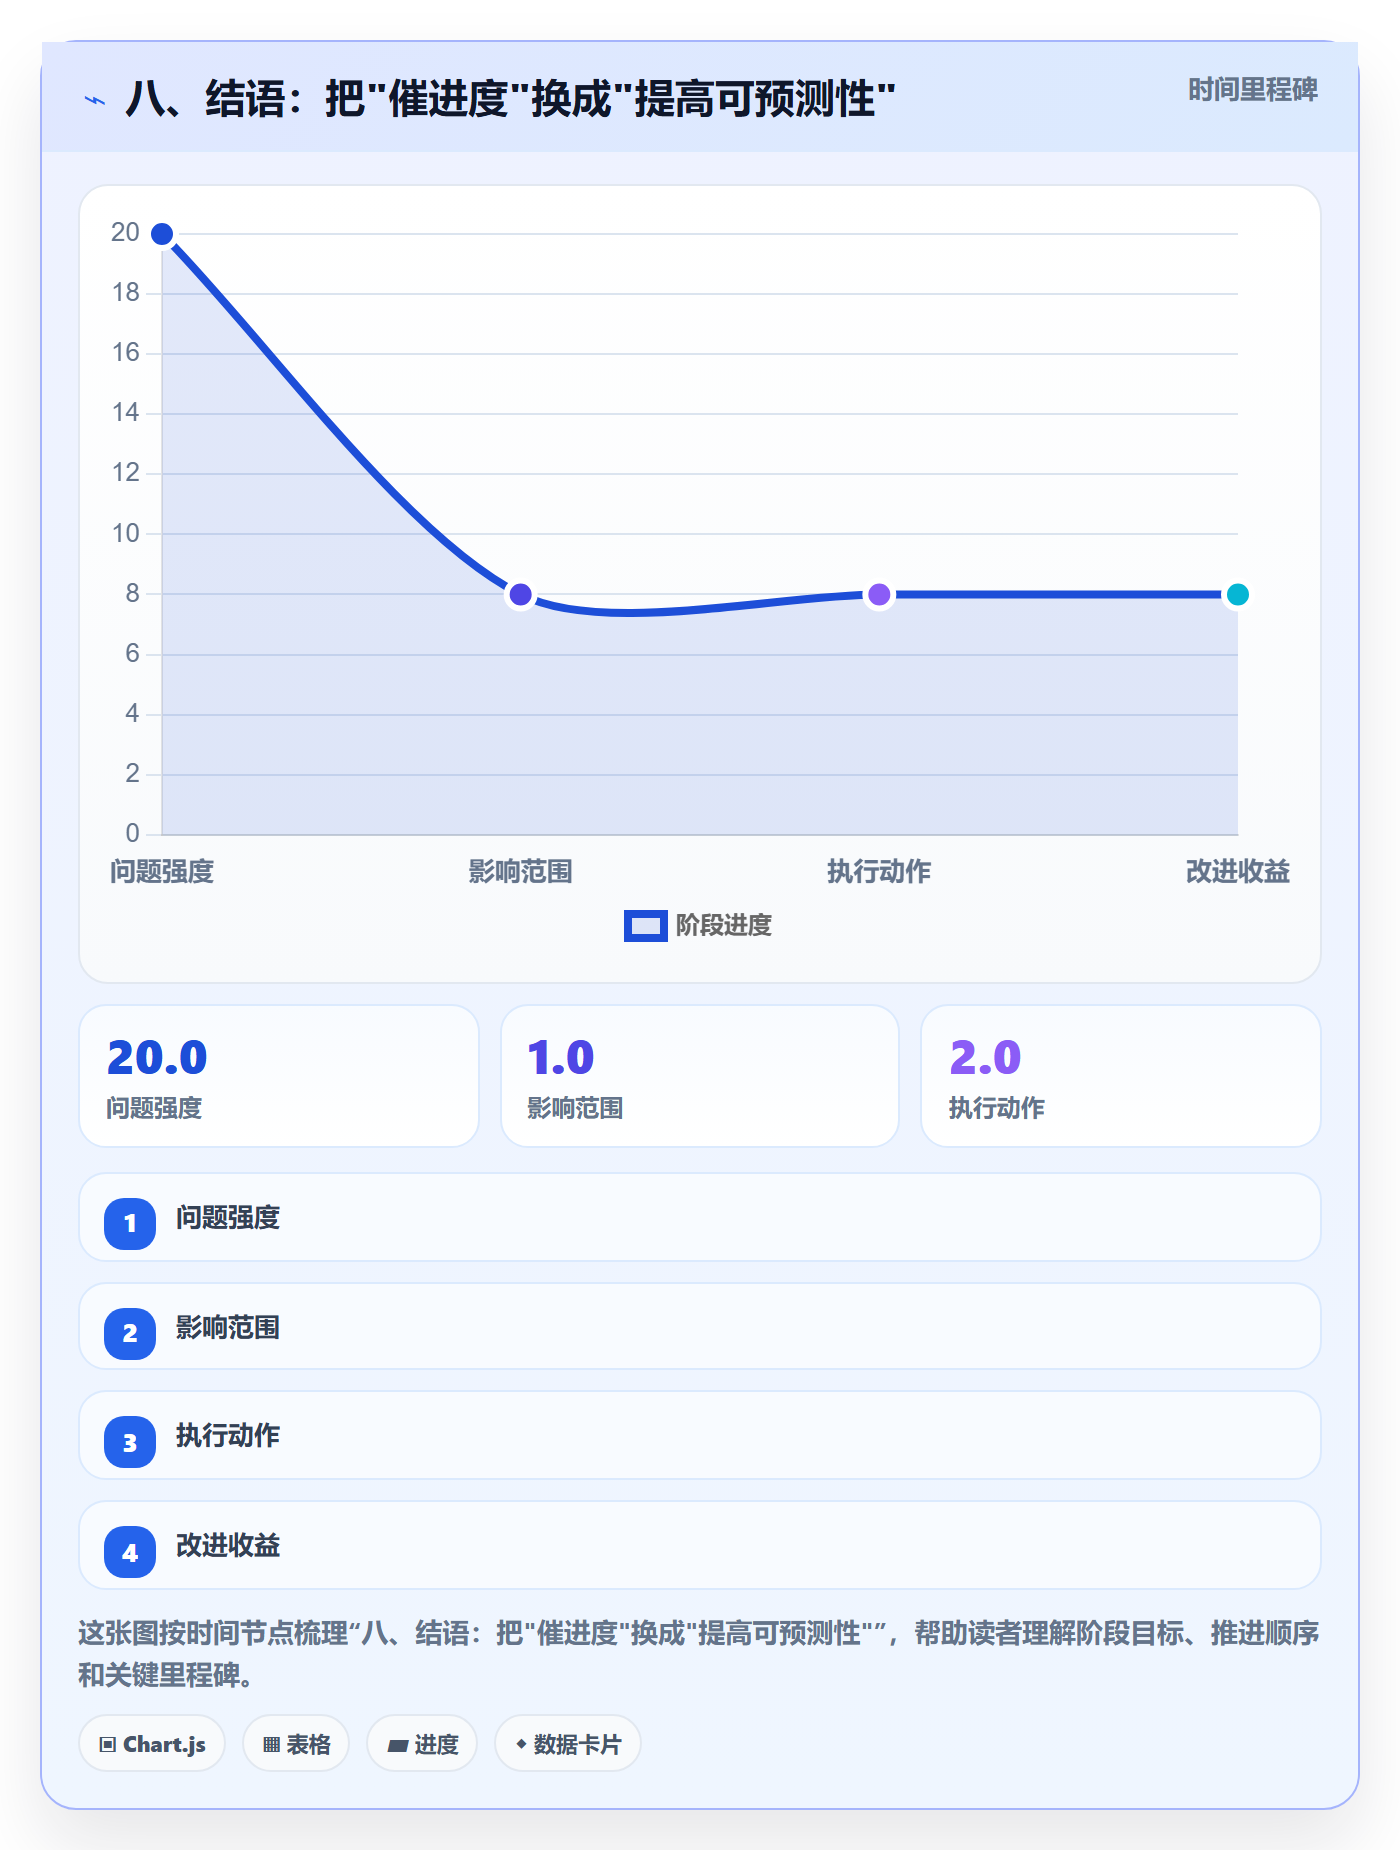The image size is (1400, 1850).
Task: Select the 问题强度 data point at 20
Action: (x=162, y=234)
